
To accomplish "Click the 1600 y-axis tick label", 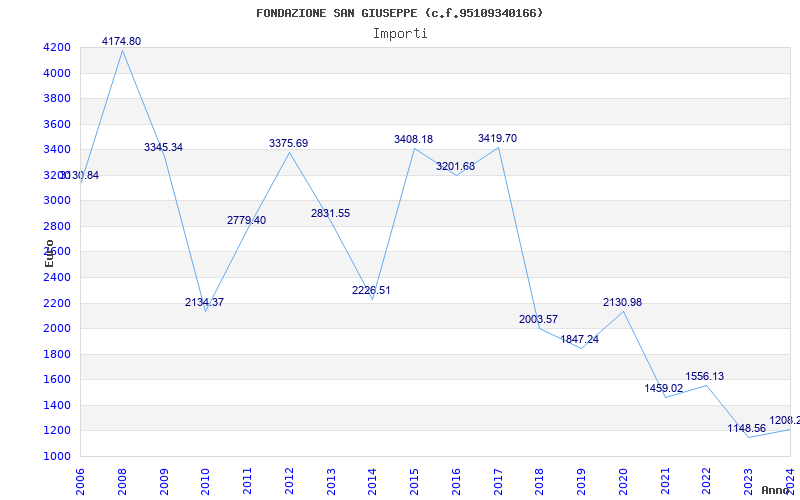I will (57, 380).
